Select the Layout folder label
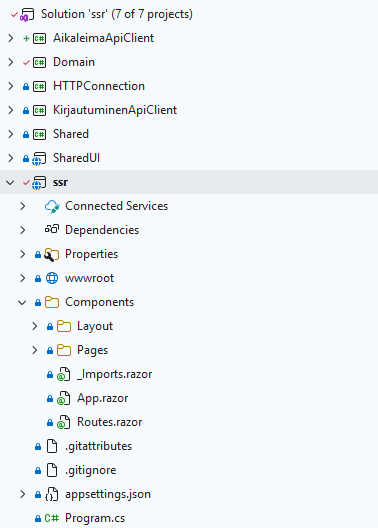378x528 pixels. [95, 326]
